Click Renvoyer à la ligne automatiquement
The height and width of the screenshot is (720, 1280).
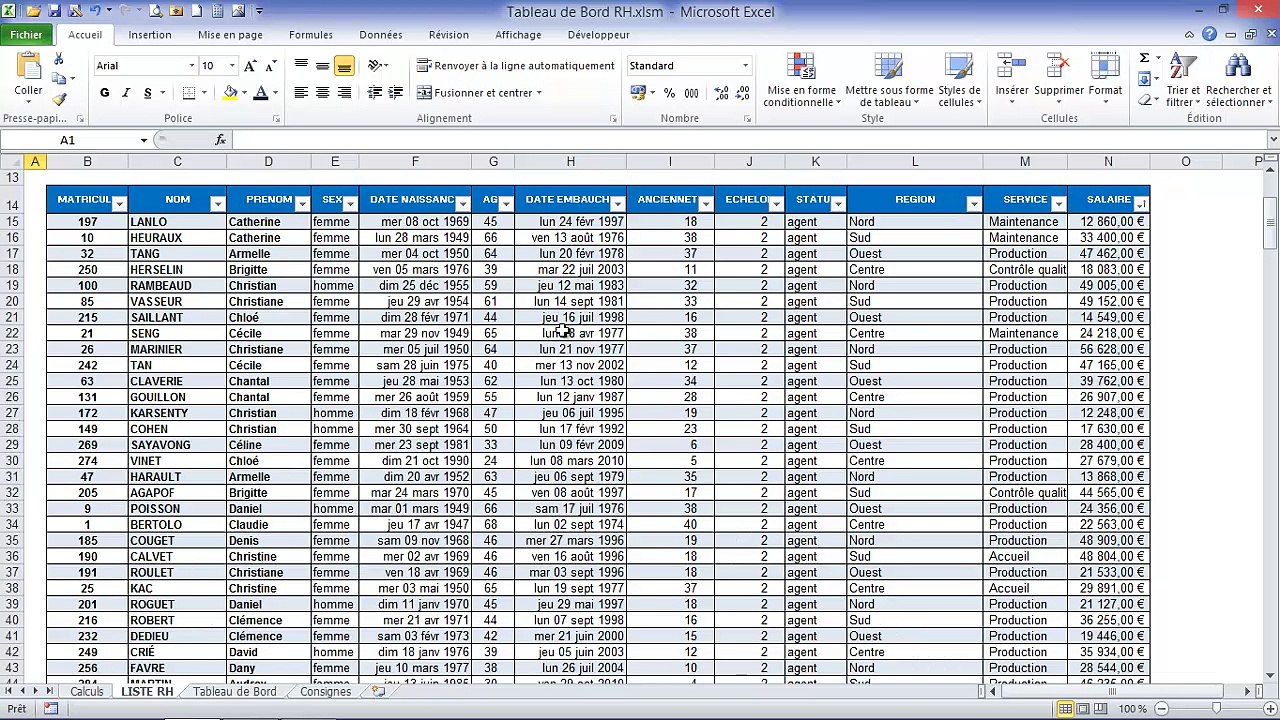point(516,66)
